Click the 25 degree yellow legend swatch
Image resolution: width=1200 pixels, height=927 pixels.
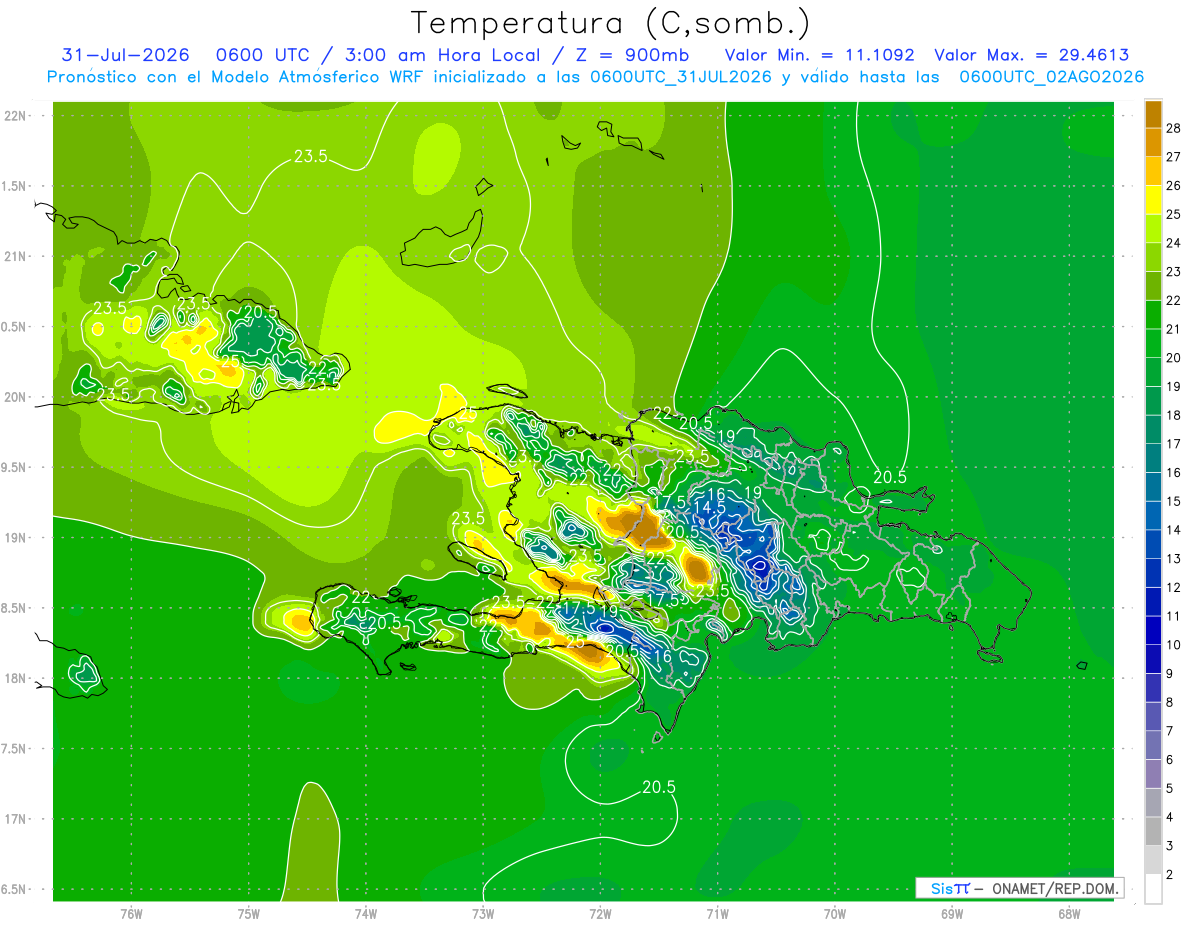[x=1153, y=200]
